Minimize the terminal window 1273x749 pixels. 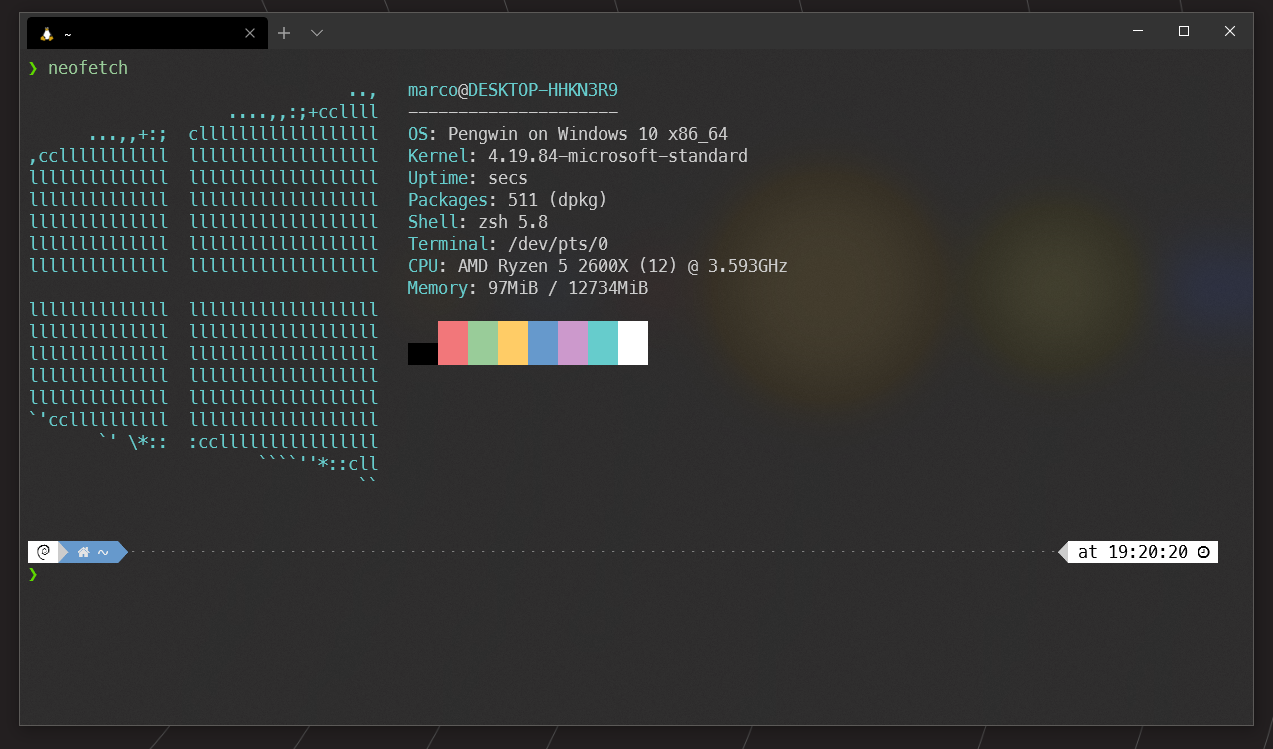coord(1138,31)
